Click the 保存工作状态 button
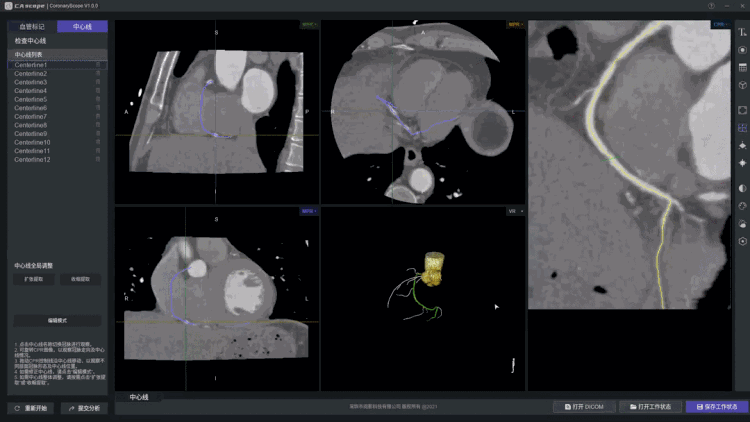Screen dimensions: 750x422 click(x=717, y=407)
